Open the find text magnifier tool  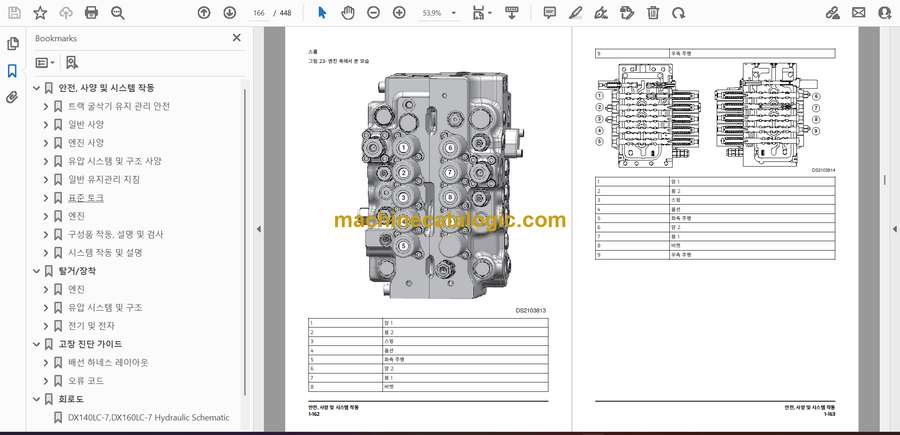[x=118, y=13]
